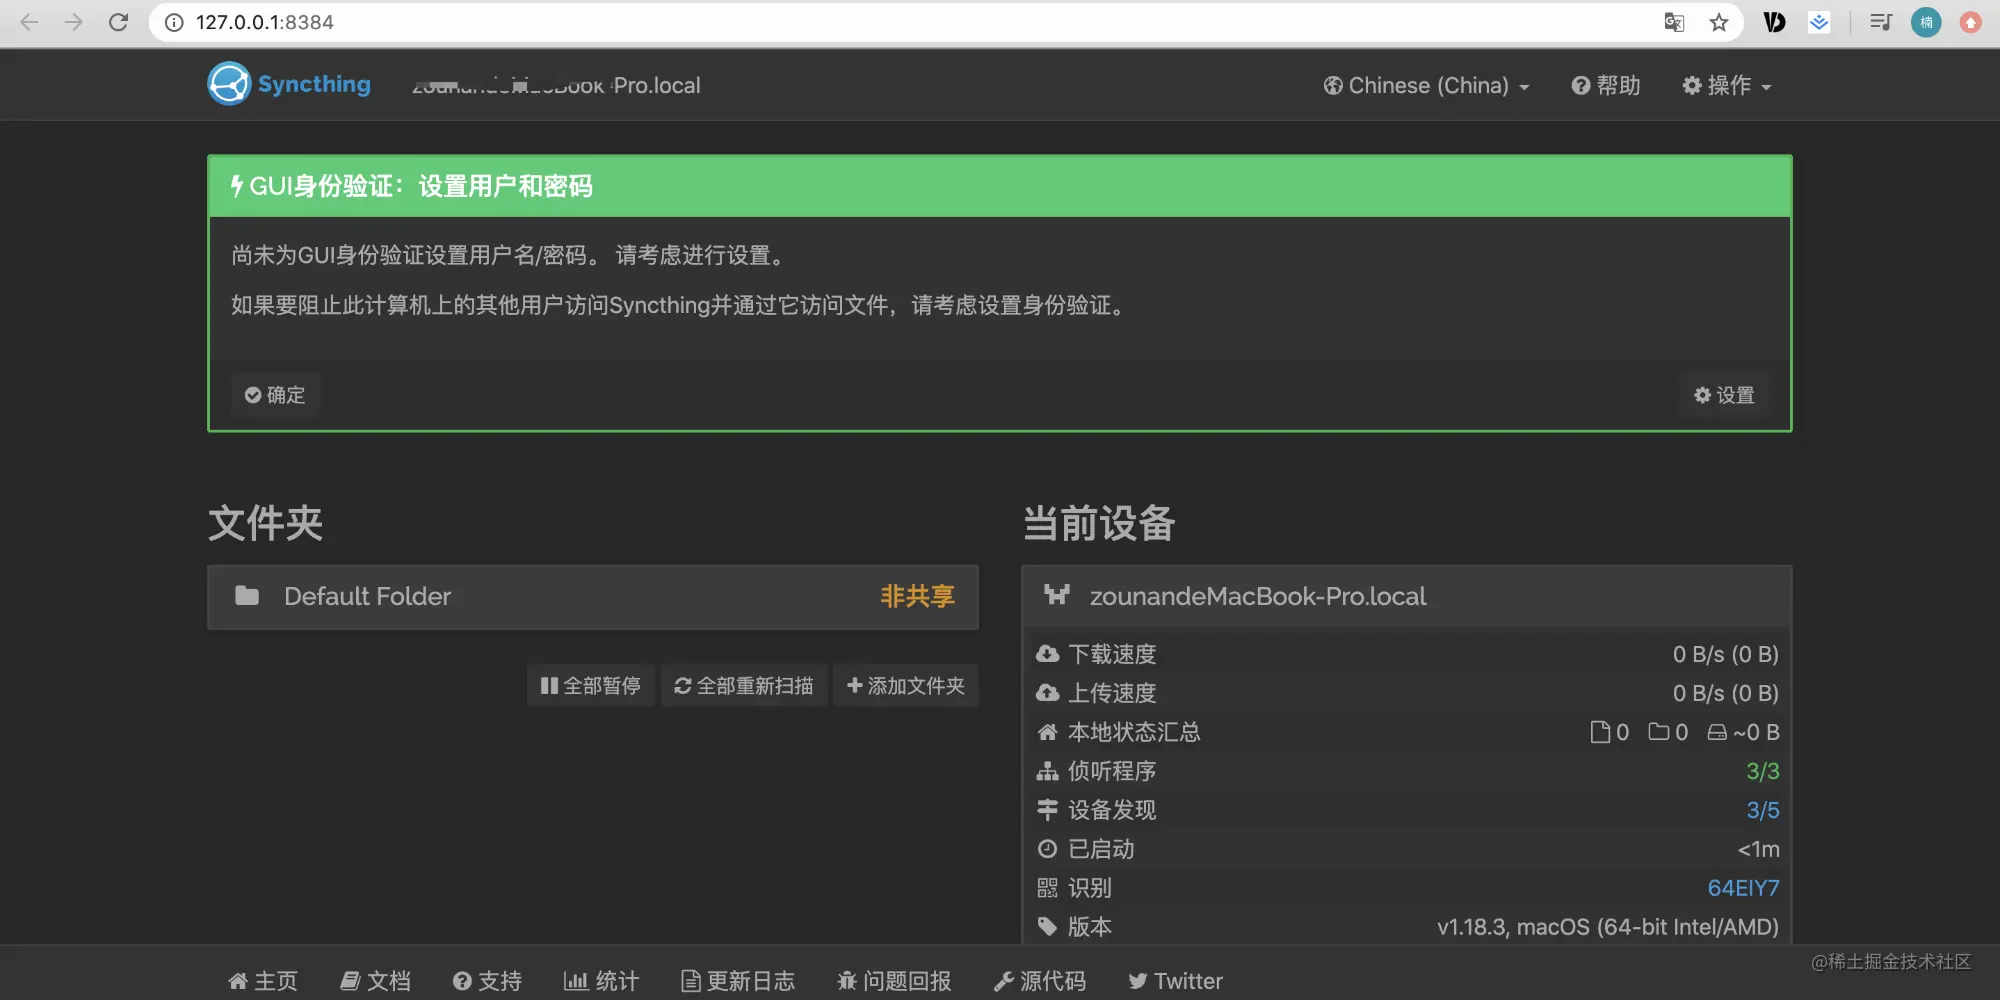The height and width of the screenshot is (1000, 2000).
Task: Open 支持 support footer link
Action: 487,981
